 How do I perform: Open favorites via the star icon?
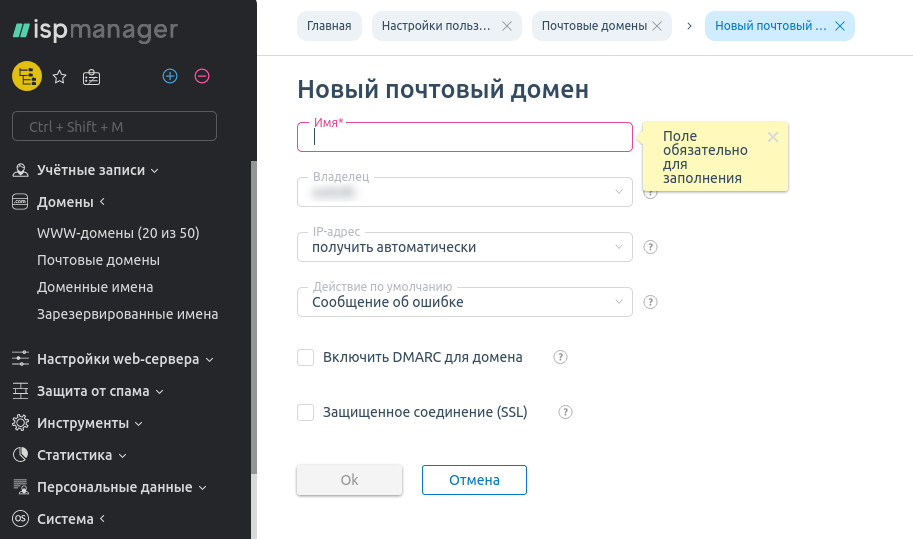click(59, 76)
